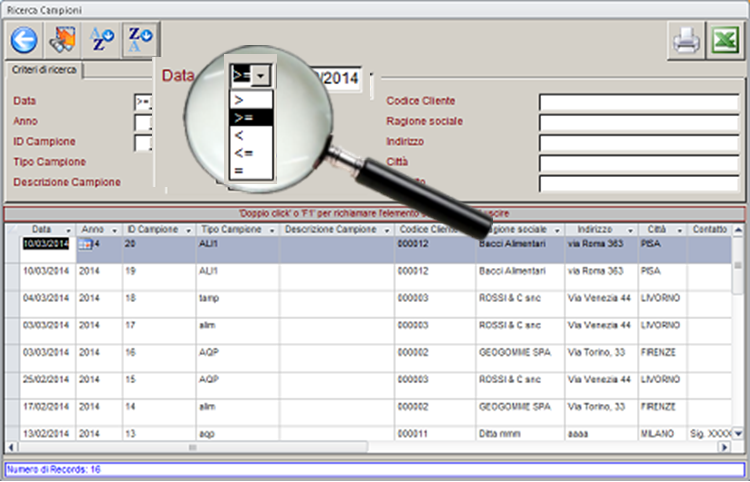Open the Ragione sociale column filter arrow
Image resolution: width=750 pixels, height=482 pixels.
tap(557, 230)
